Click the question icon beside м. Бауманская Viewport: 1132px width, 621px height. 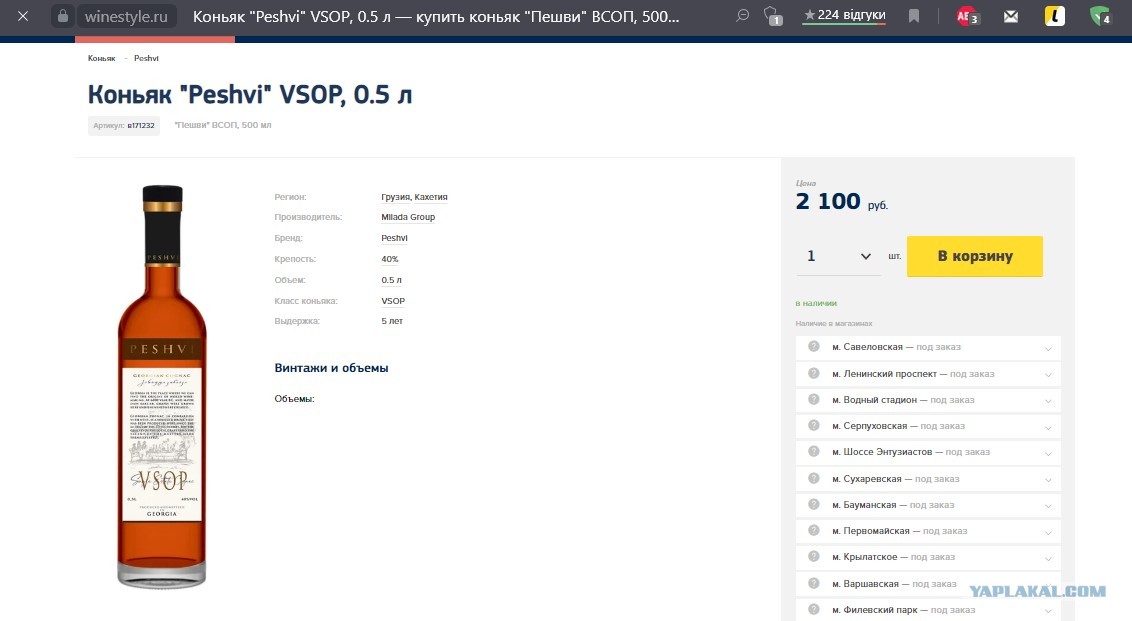[814, 504]
